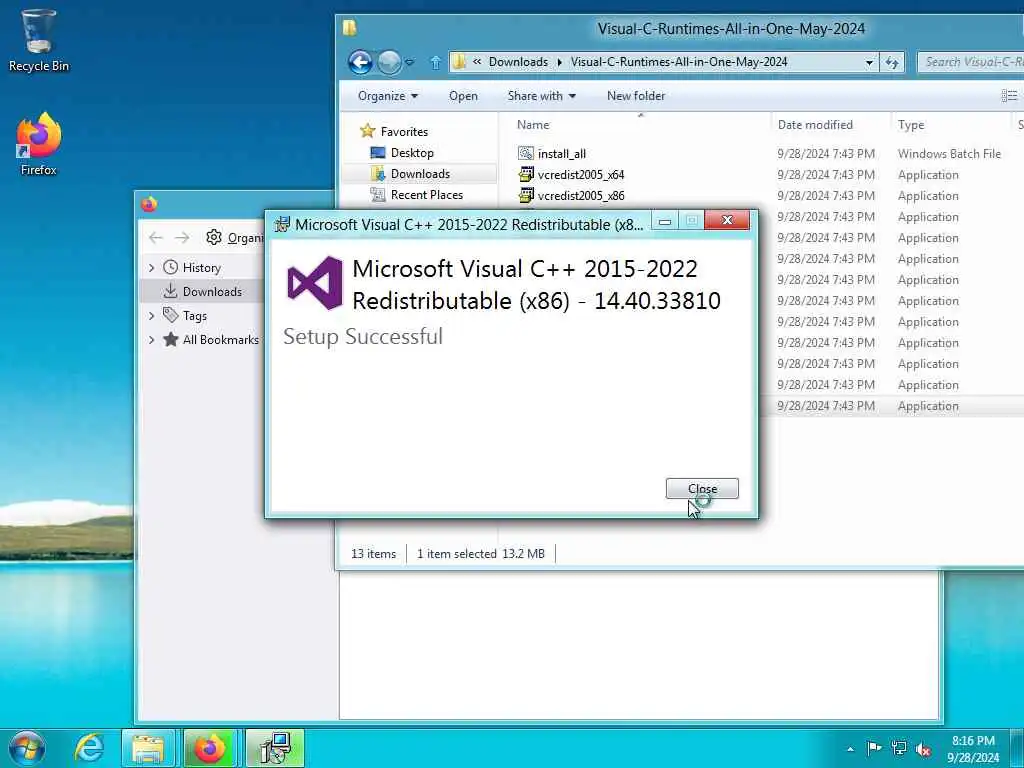The height and width of the screenshot is (768, 1024).
Task: Select Favorites in the navigation pane
Action: [404, 131]
